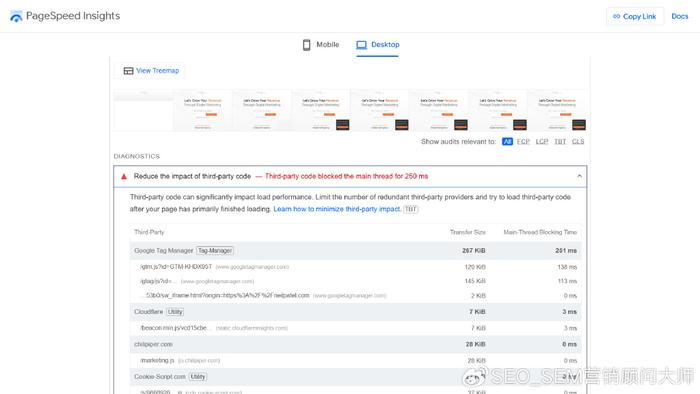Filter audits by LCP
The image size is (700, 394).
[542, 141]
